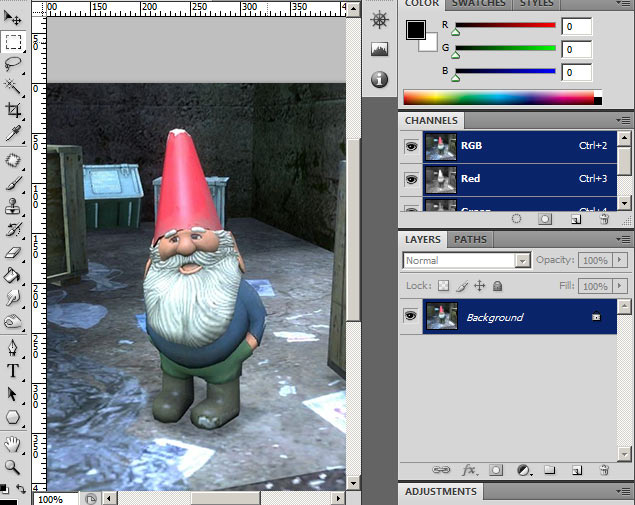This screenshot has width=635, height=505.
Task: Open the Layers panel menu
Action: pos(623,239)
